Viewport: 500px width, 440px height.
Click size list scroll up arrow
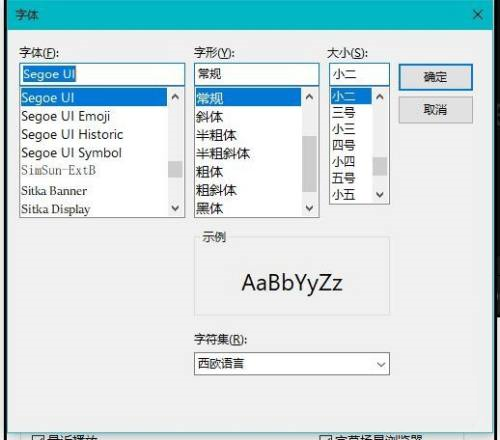(380, 97)
